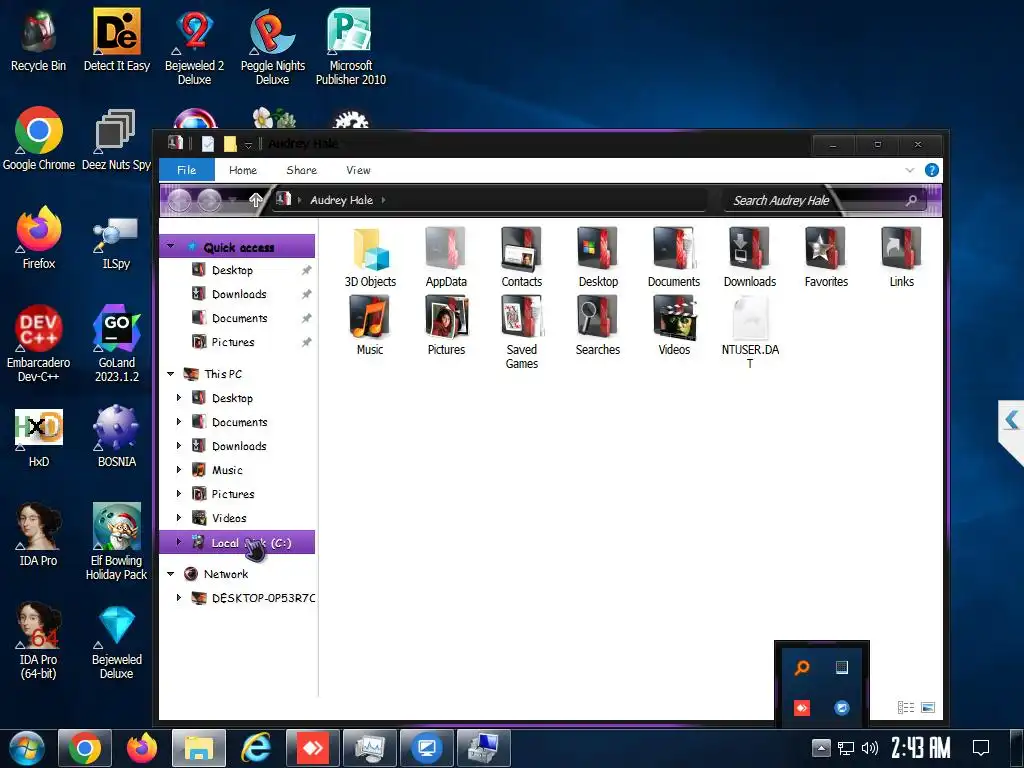Expand Desktop under This PC
Viewport: 1024px width, 768px height.
179,398
